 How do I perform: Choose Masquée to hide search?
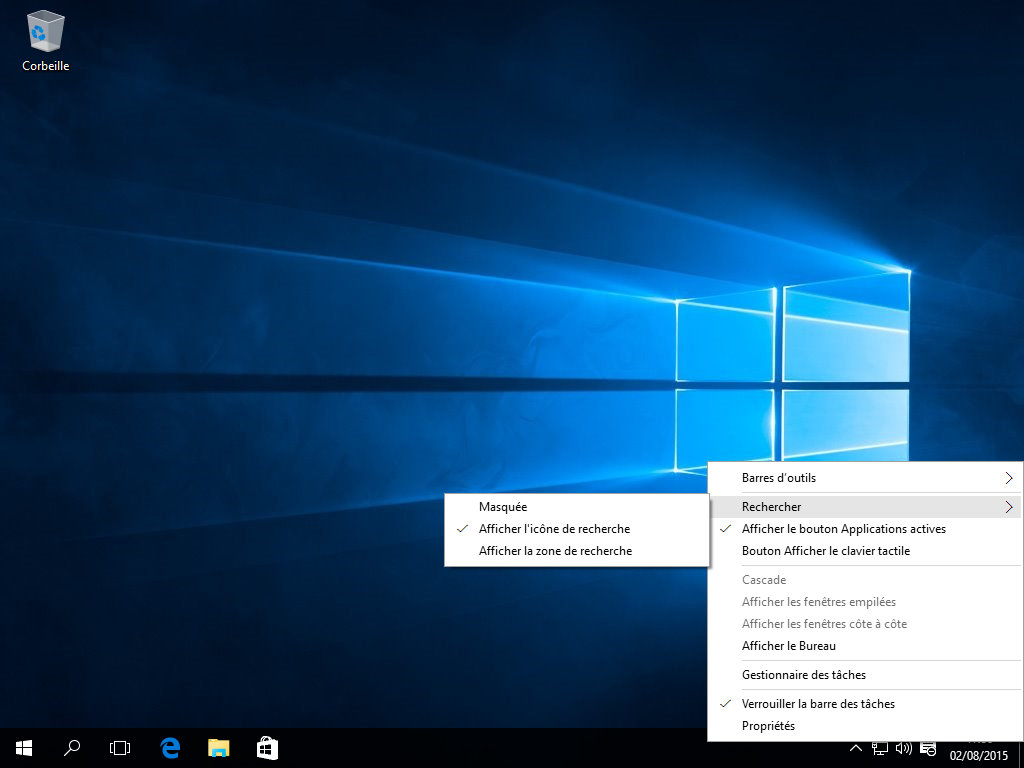pos(503,507)
